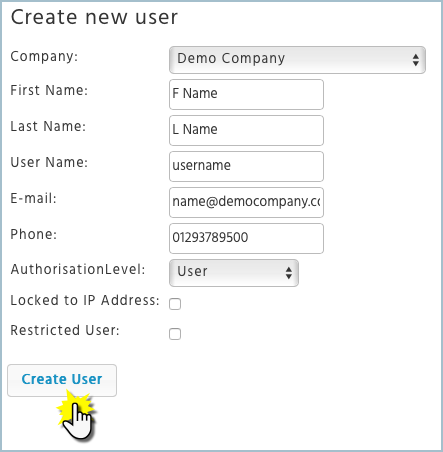Click inside the E-mail field
This screenshot has width=443, height=452.
tap(246, 202)
